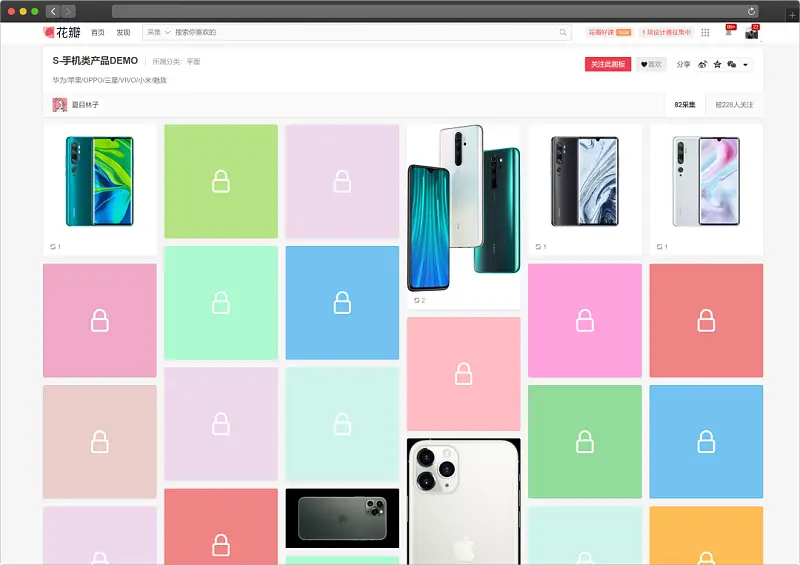Click the 华为/苹果/OPPO/三星/VIVO/小米/魅族 description
800x565 pixels.
point(109,80)
